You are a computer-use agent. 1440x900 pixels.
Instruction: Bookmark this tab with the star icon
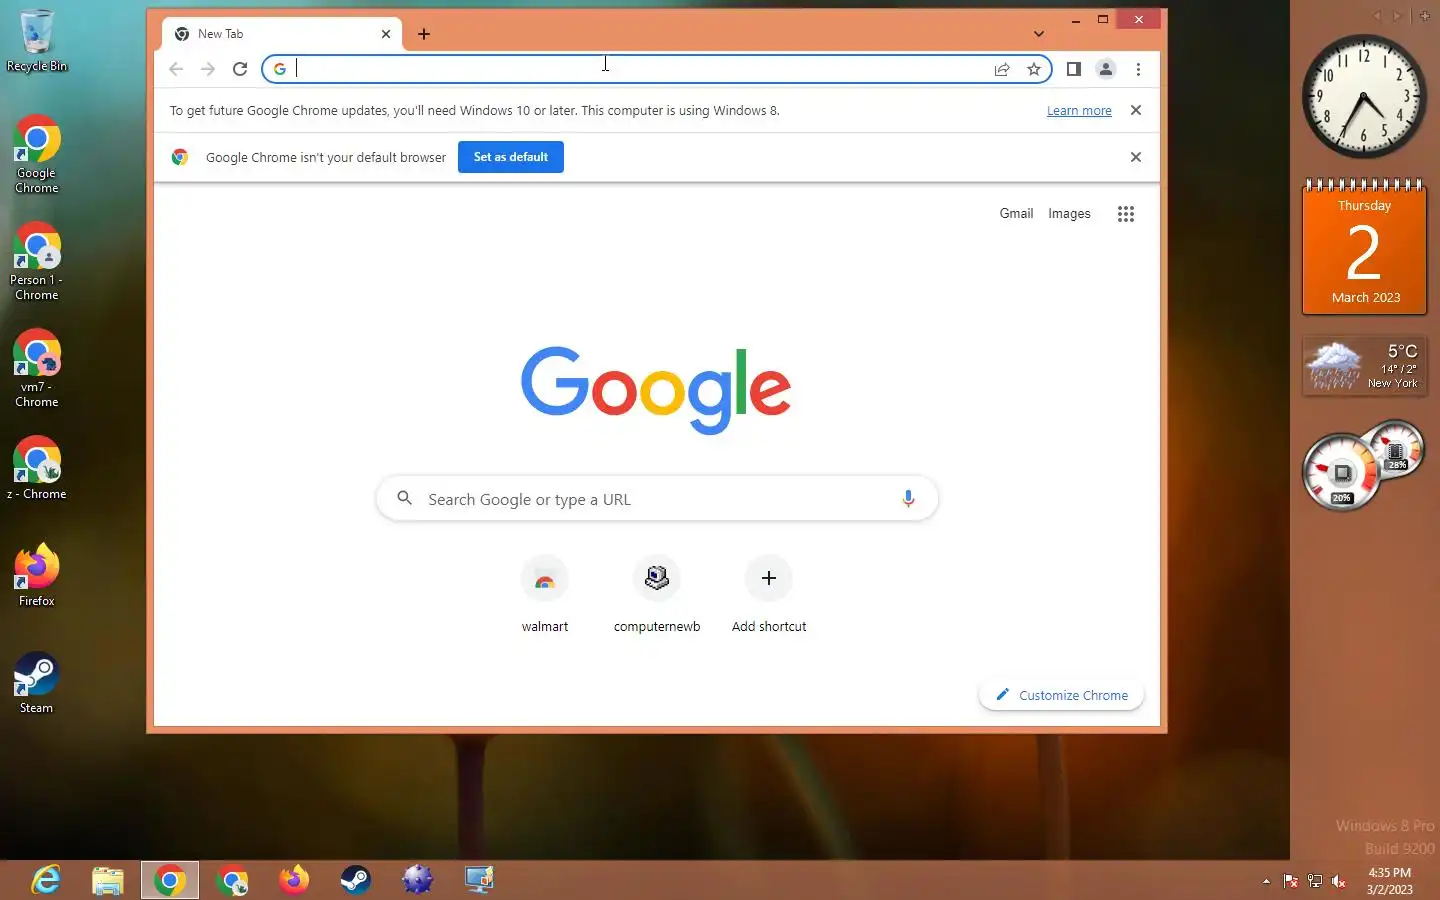pos(1034,69)
